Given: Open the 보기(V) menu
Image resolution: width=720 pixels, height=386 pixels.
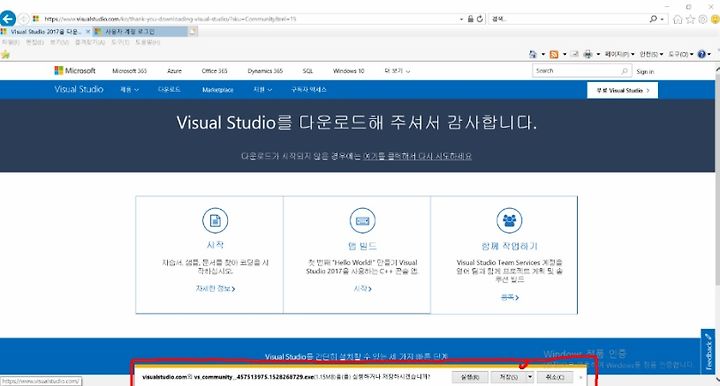Looking at the screenshot, I should (x=59, y=42).
